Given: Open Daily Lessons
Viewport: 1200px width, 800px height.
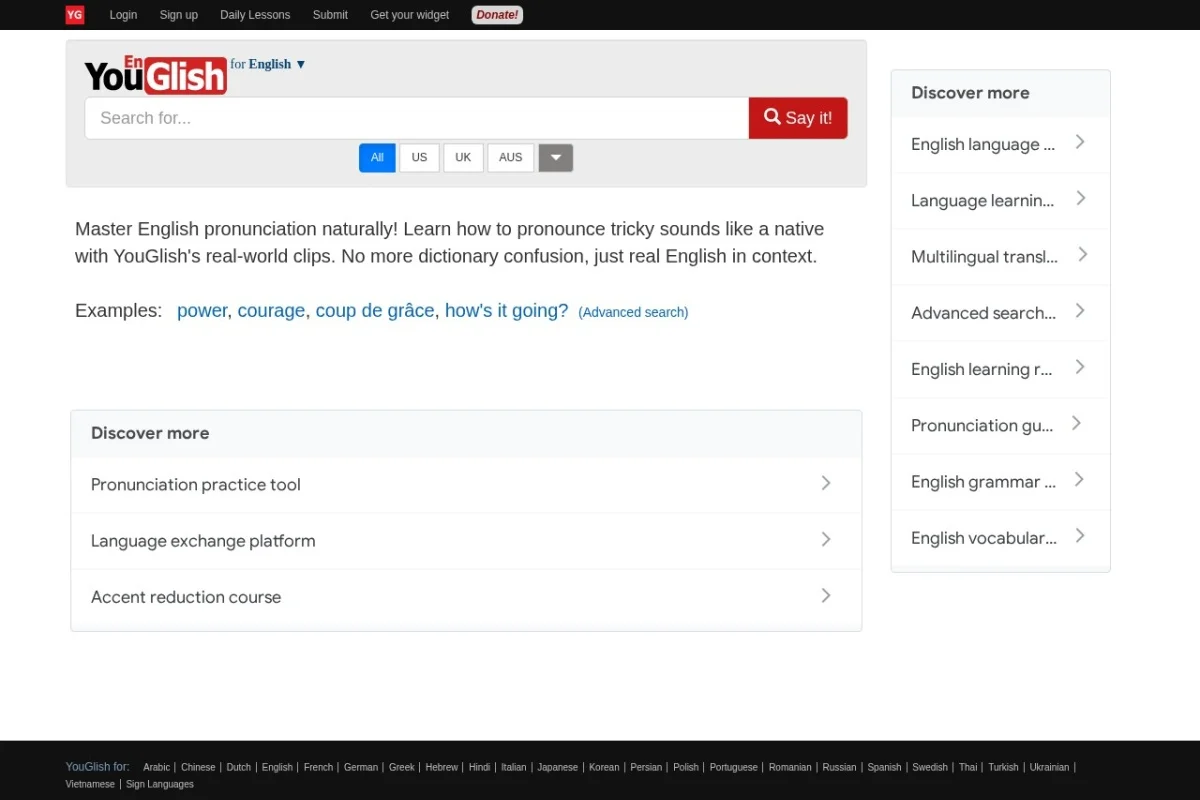Looking at the screenshot, I should [255, 15].
